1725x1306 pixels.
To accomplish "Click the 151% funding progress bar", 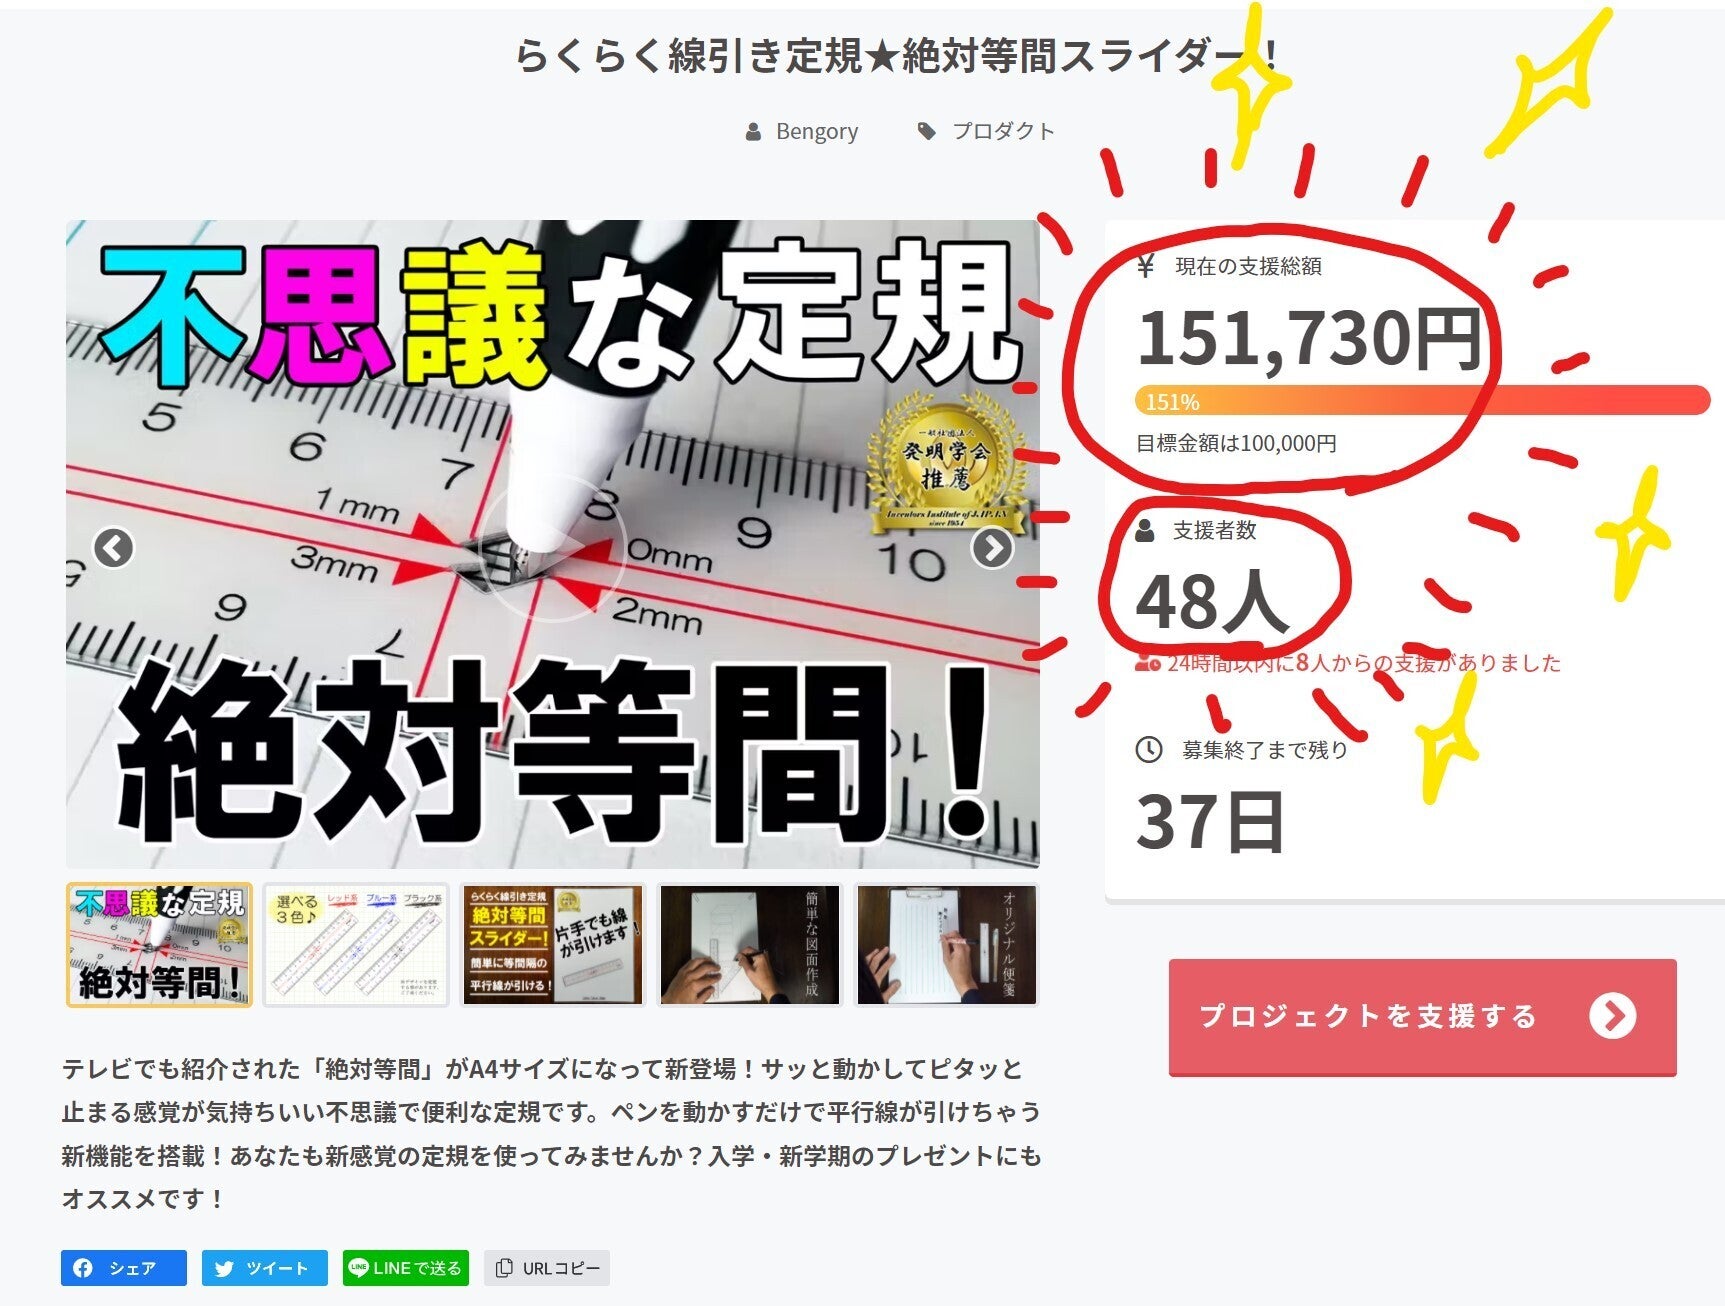I will tap(1422, 401).
